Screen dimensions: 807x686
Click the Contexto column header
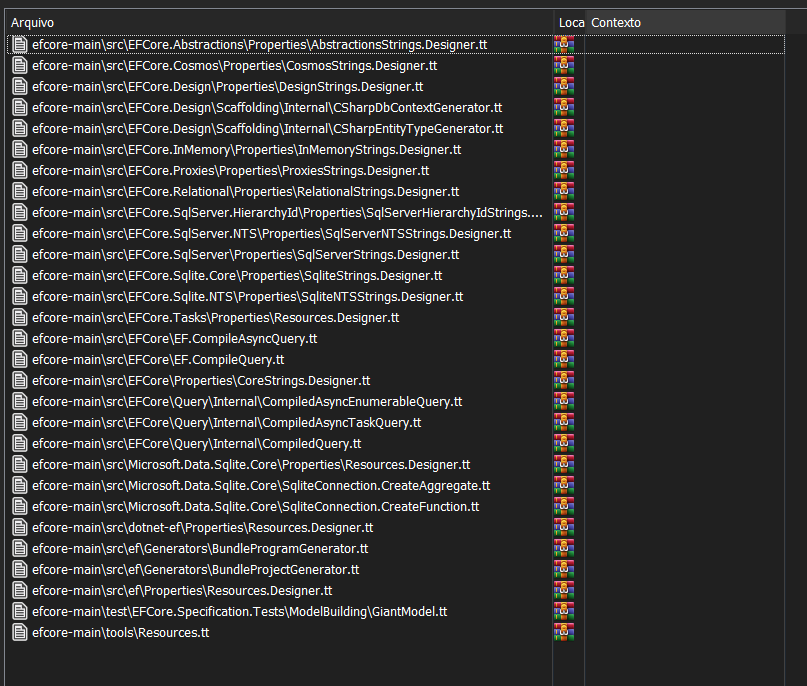[x=685, y=23]
